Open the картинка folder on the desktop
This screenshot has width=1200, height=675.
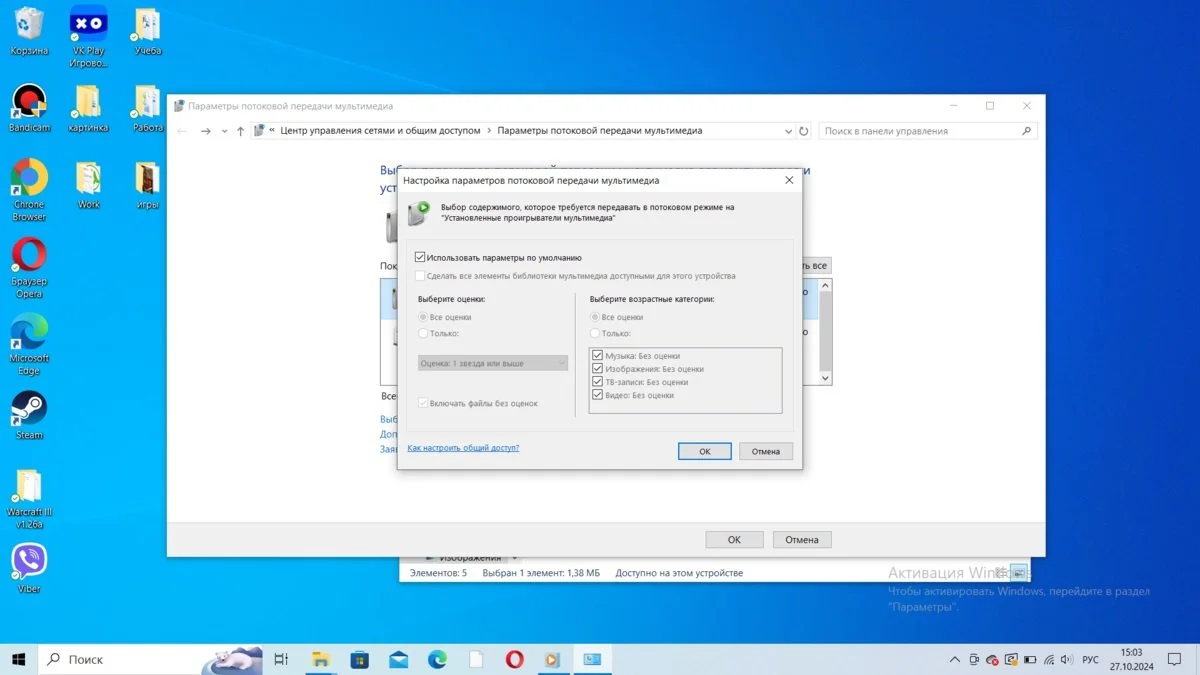[88, 108]
